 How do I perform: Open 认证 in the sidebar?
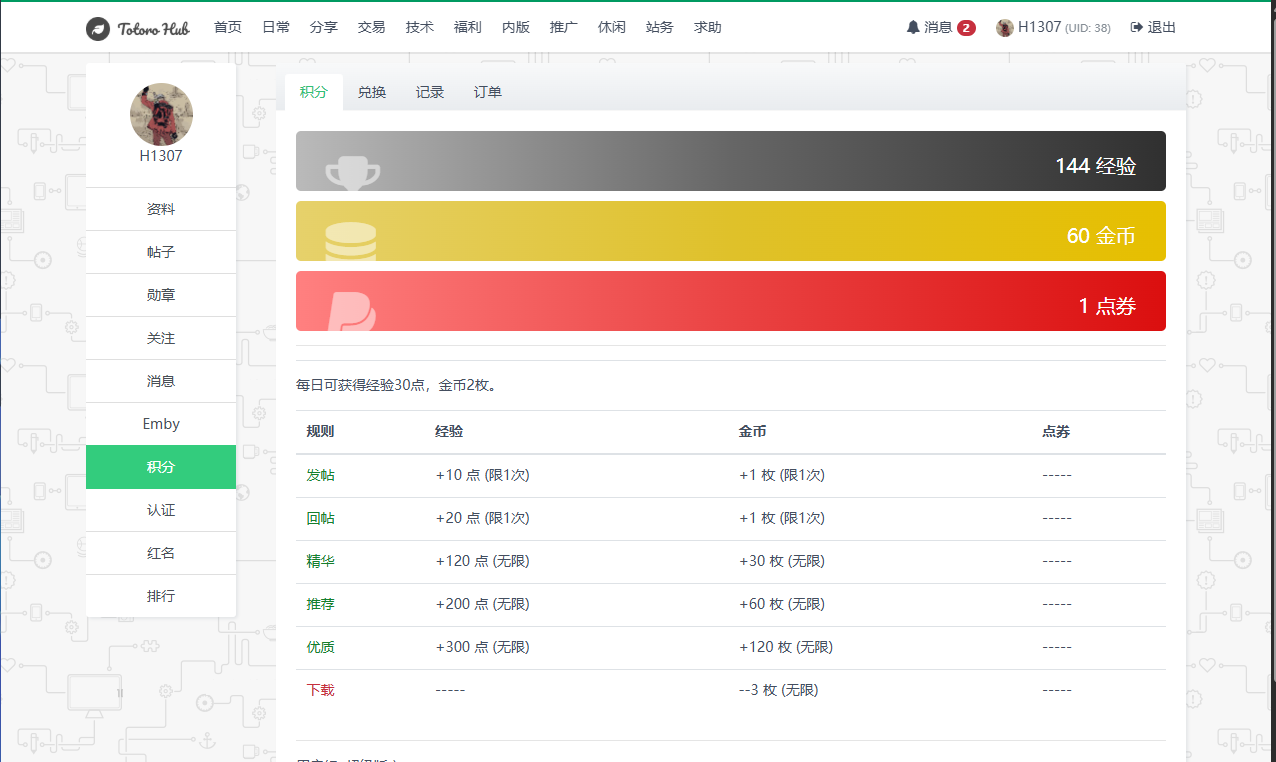tap(161, 510)
